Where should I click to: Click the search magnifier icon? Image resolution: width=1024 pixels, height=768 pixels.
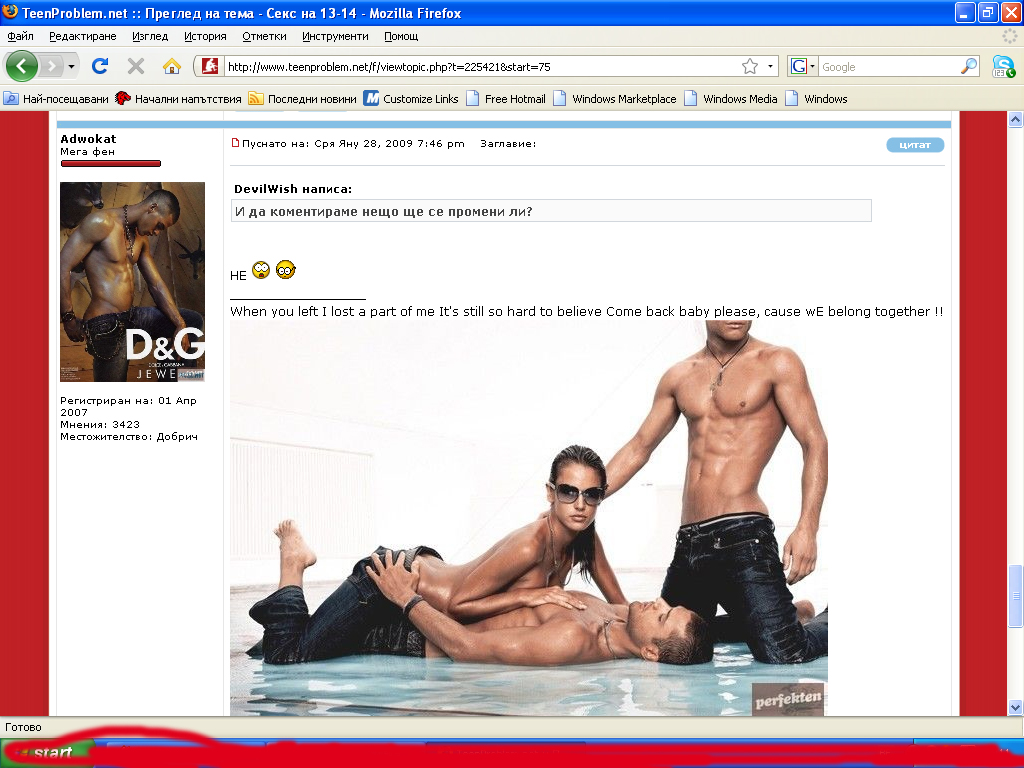(x=969, y=66)
